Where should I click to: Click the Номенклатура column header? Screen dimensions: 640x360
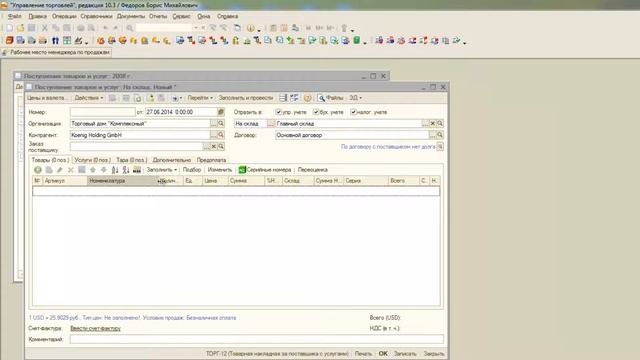point(122,180)
